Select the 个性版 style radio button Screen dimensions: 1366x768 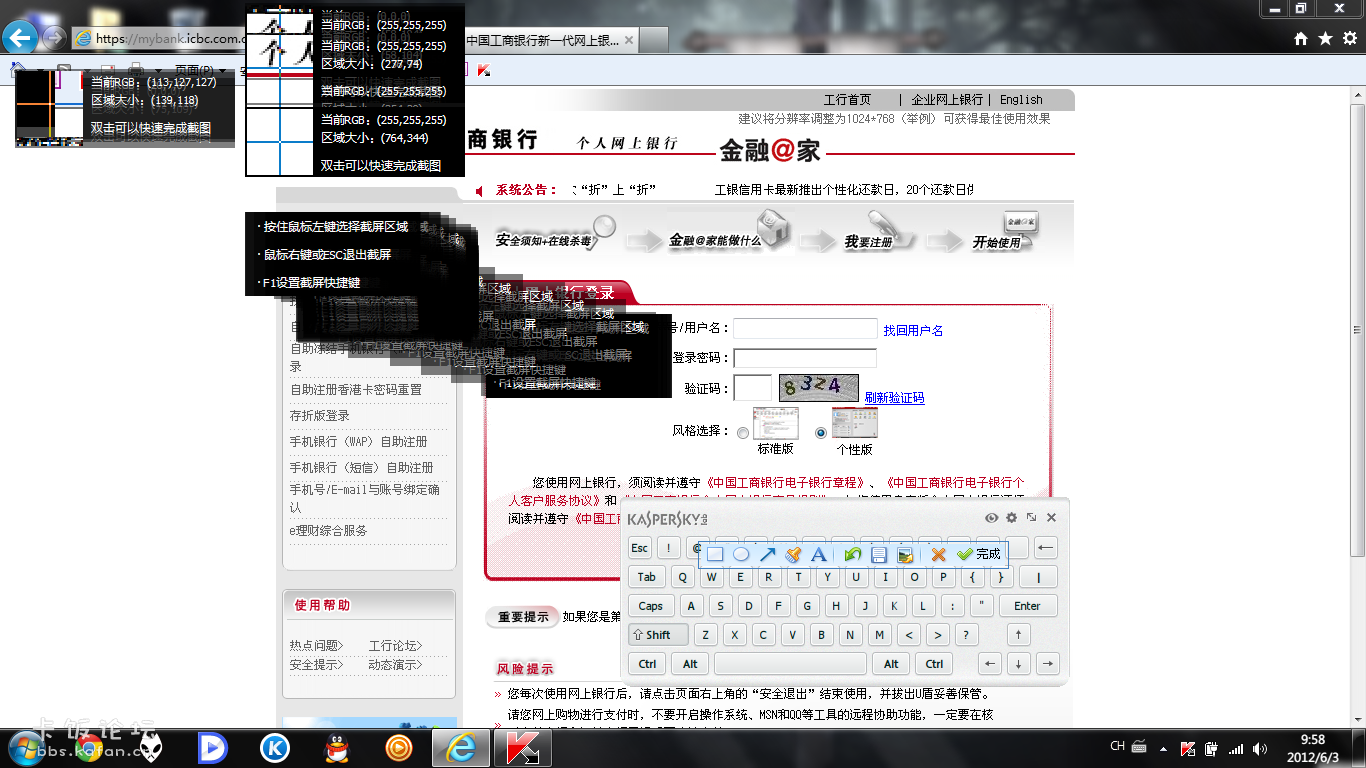point(821,433)
